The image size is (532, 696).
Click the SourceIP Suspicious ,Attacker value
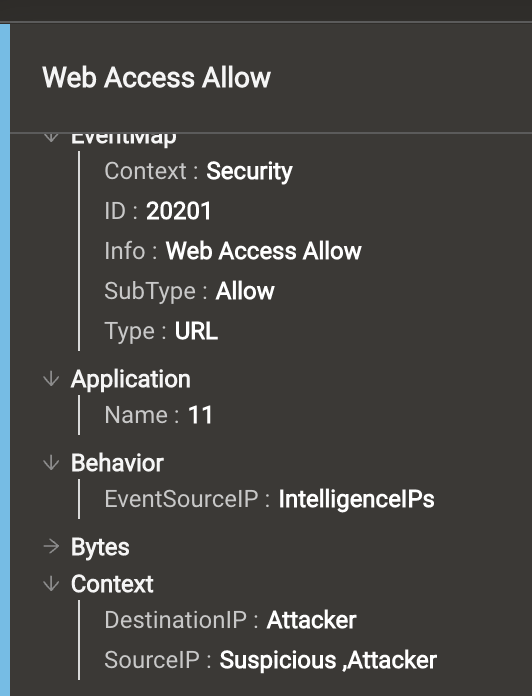[328, 660]
